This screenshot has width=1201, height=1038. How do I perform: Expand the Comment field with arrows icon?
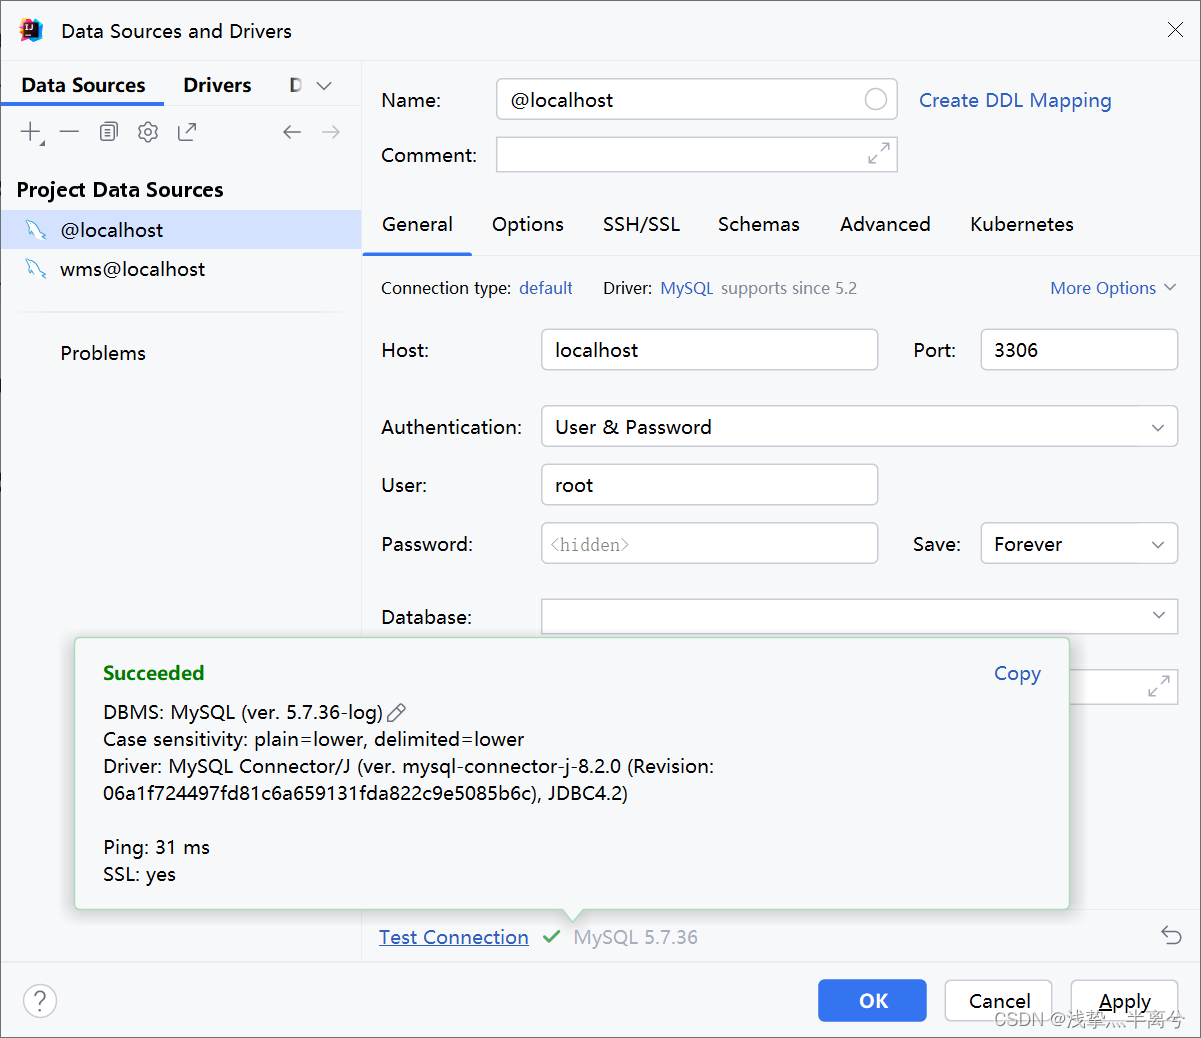878,154
